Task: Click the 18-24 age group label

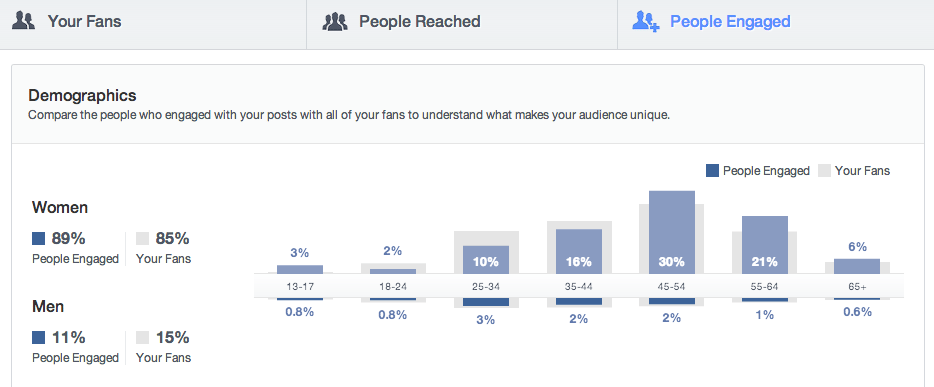Action: pyautogui.click(x=393, y=286)
